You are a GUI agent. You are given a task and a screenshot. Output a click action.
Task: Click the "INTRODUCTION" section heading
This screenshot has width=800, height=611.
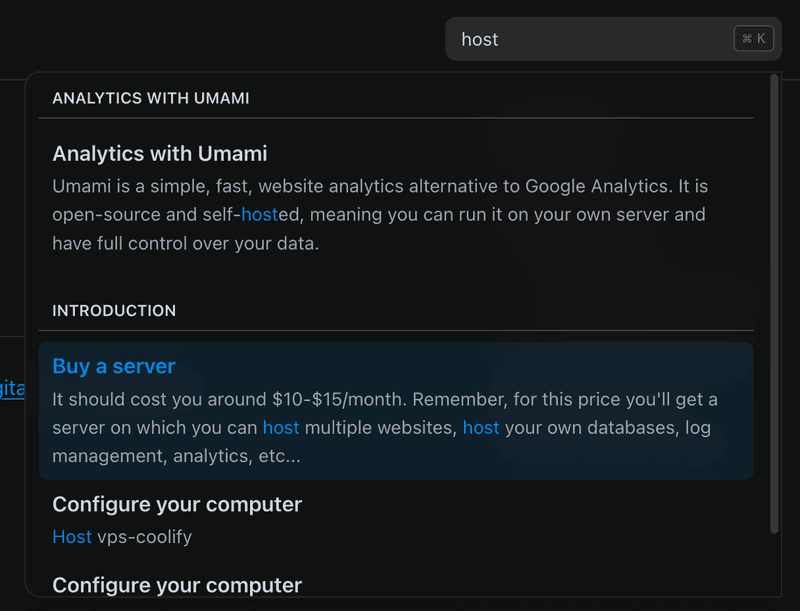point(114,311)
